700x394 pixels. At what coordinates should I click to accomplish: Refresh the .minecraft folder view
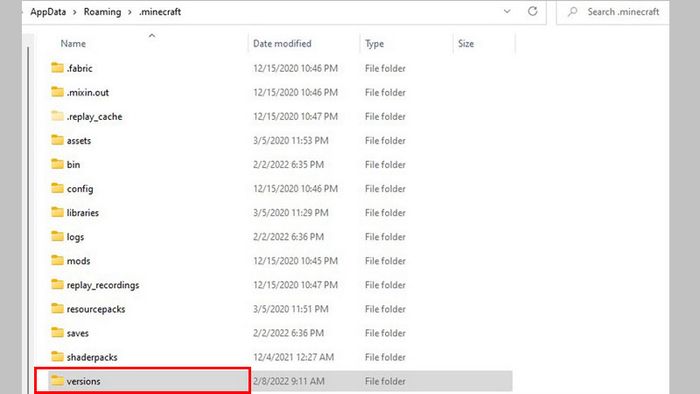533,12
